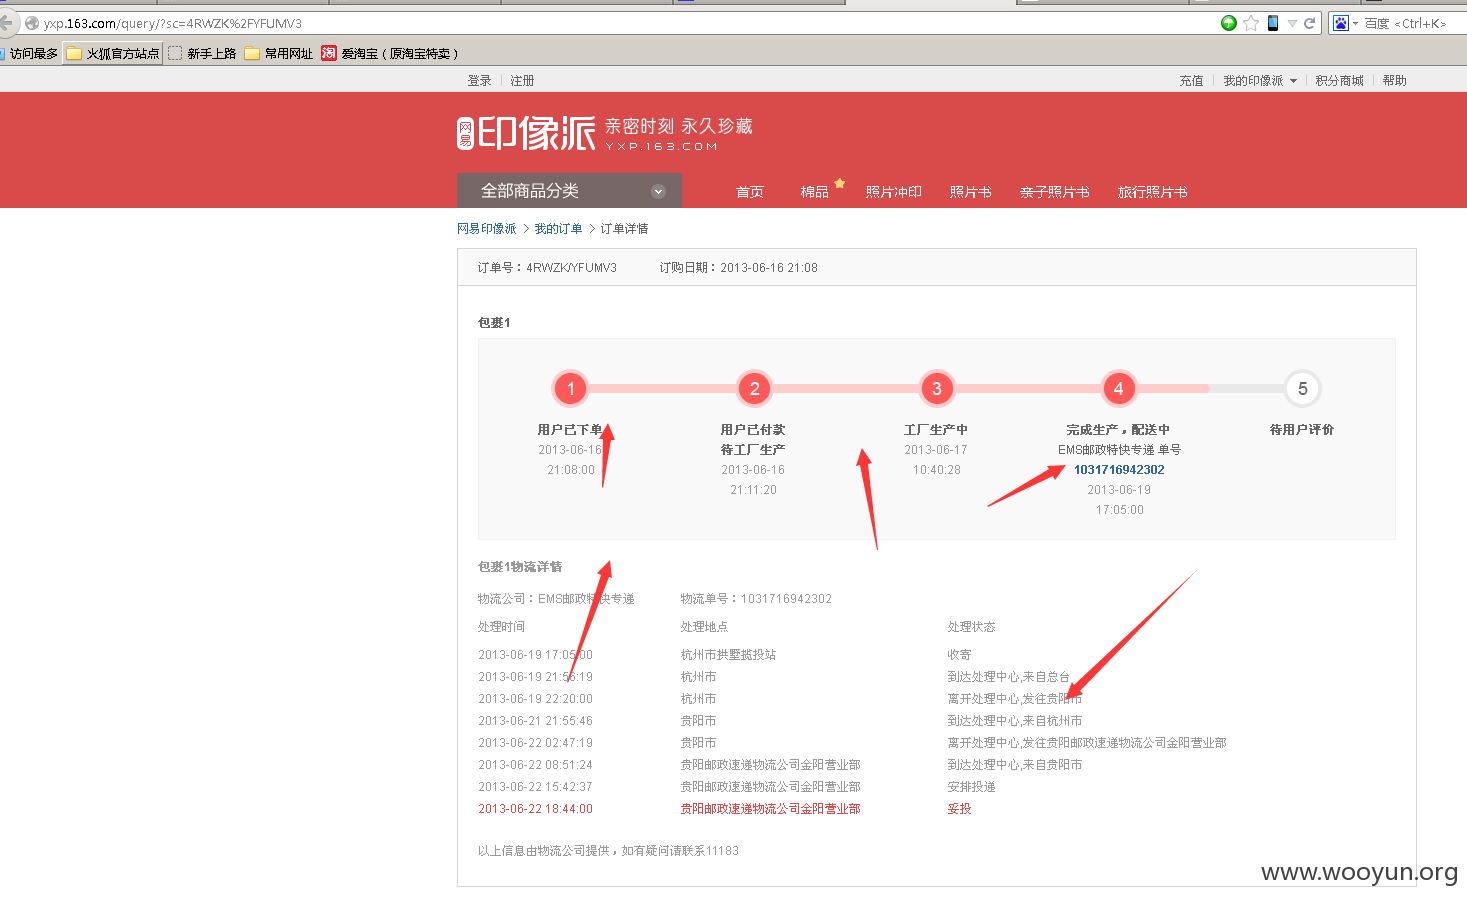The height and width of the screenshot is (901, 1467).
Task: Open the 爱淘宝 bookmark
Action: coord(390,54)
